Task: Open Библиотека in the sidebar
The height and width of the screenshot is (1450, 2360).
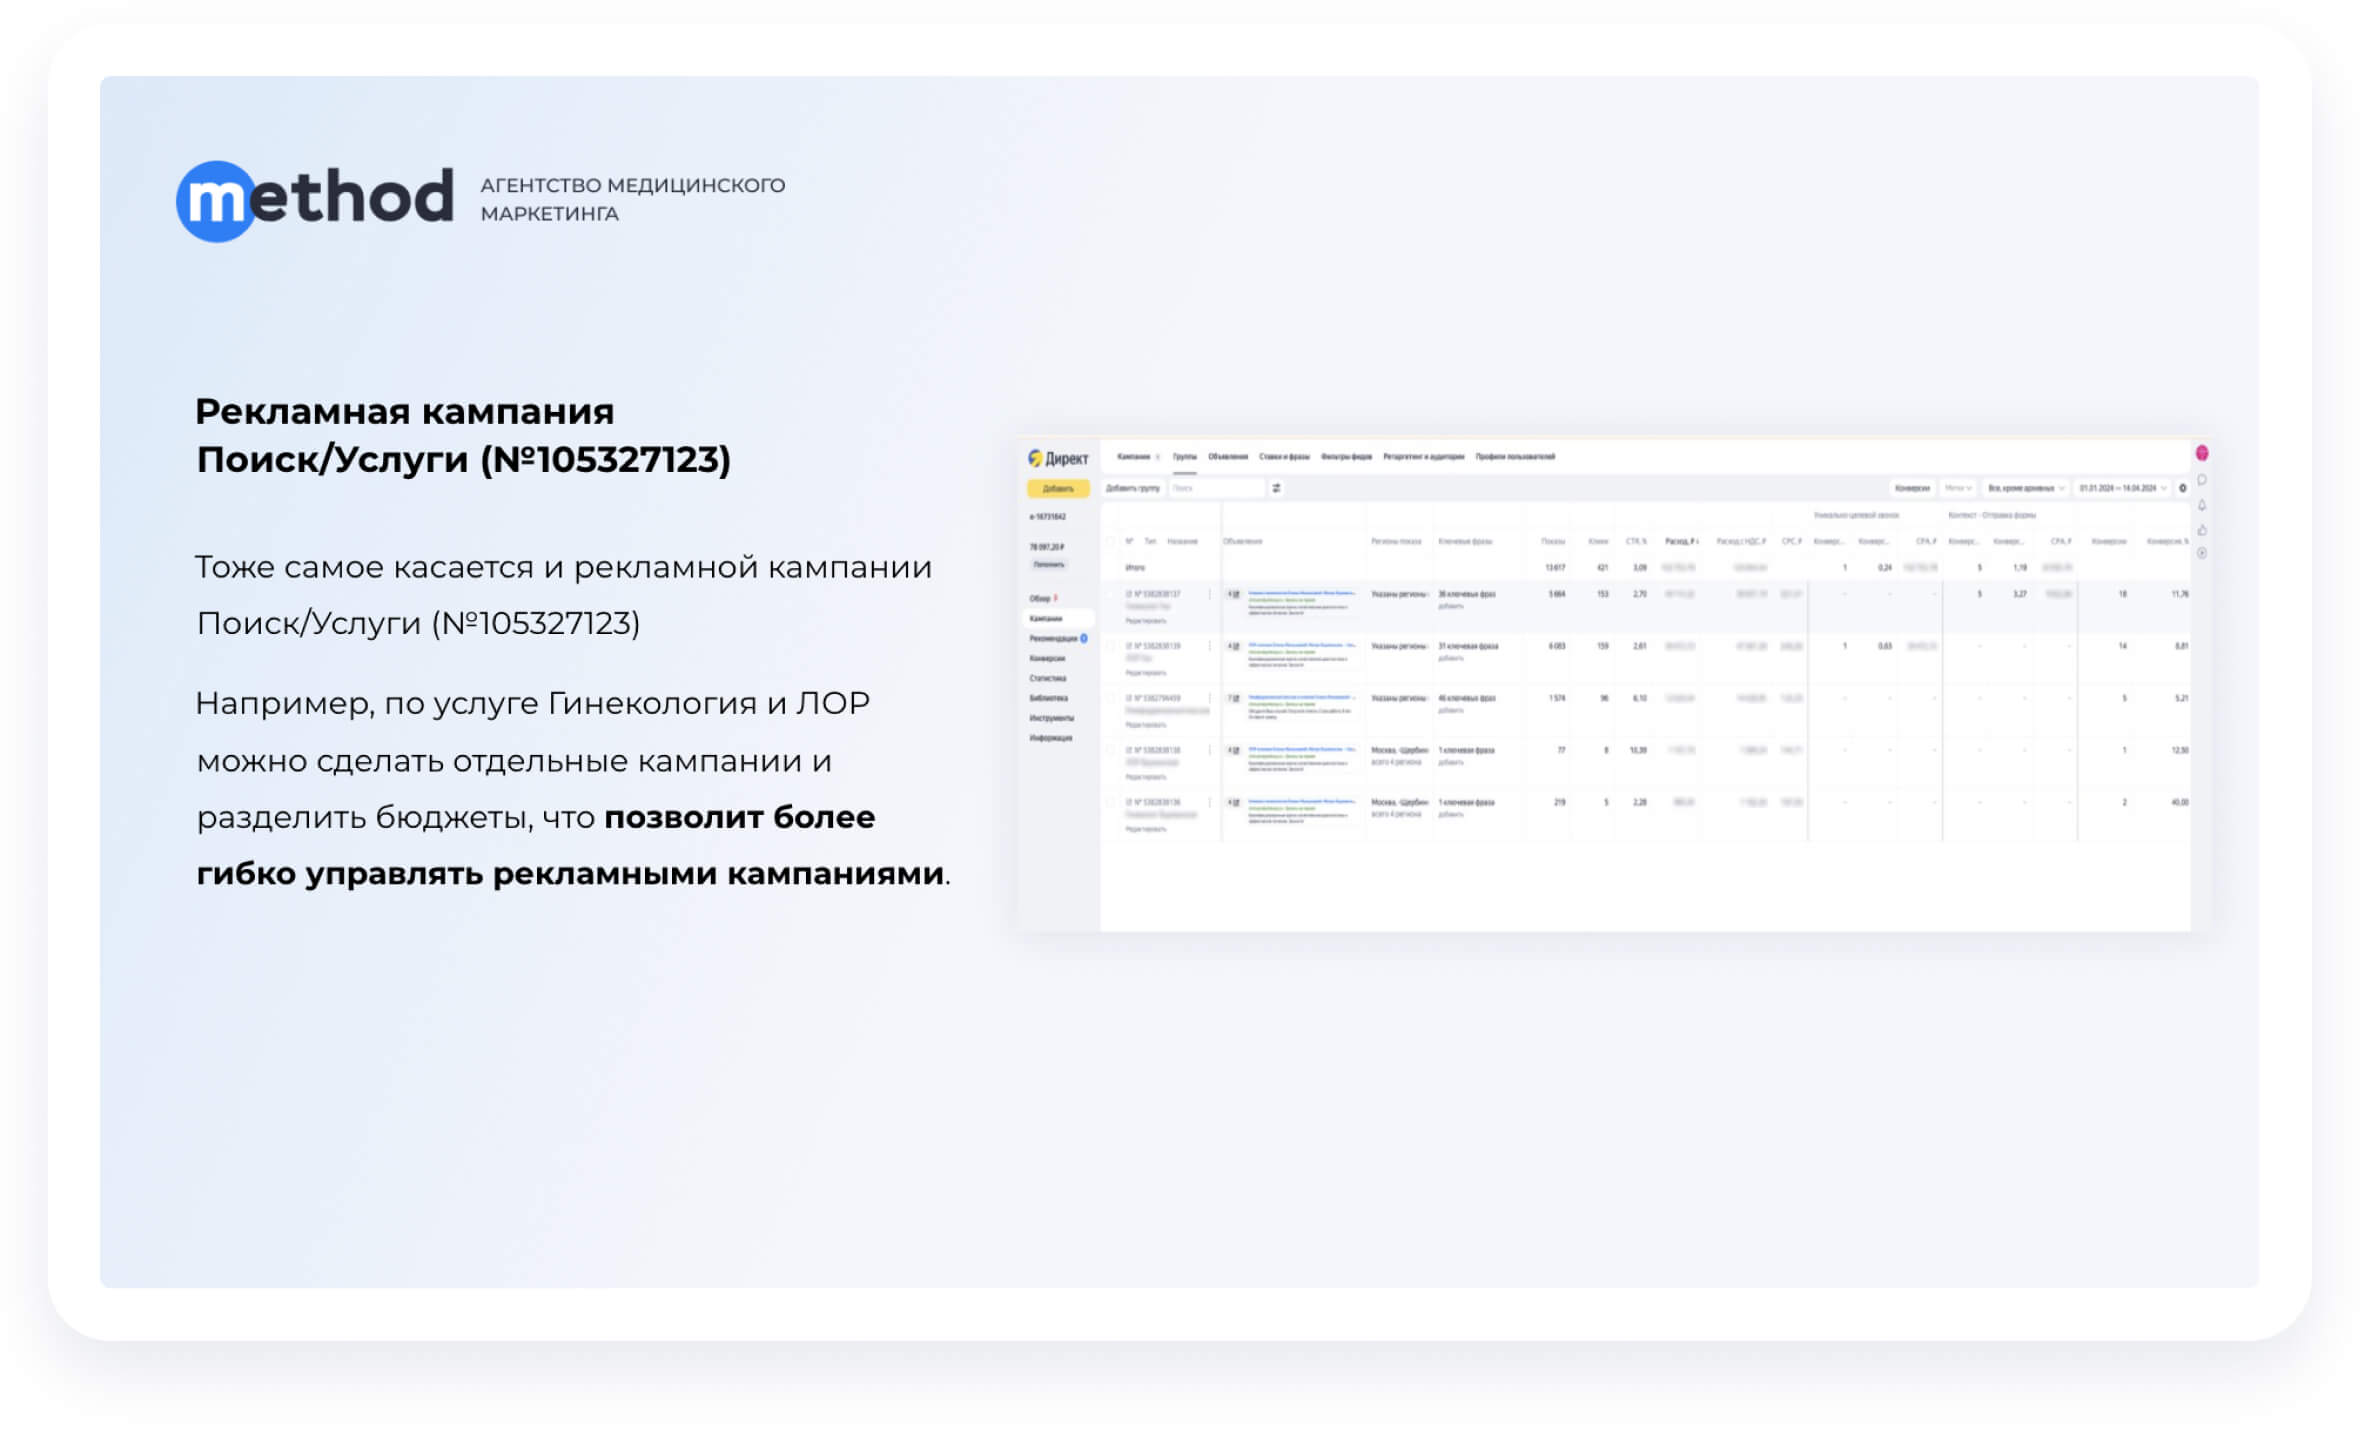Action: point(1048,698)
